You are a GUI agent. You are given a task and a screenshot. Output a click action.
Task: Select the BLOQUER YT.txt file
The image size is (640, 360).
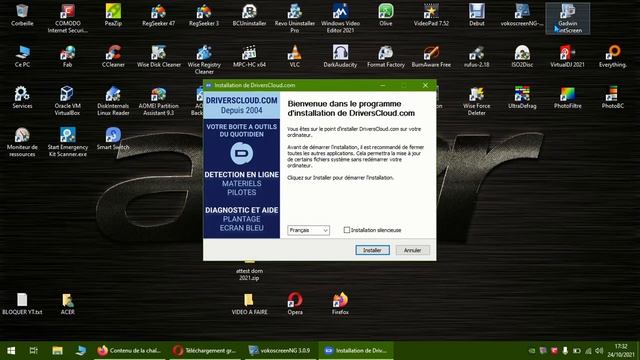22,304
